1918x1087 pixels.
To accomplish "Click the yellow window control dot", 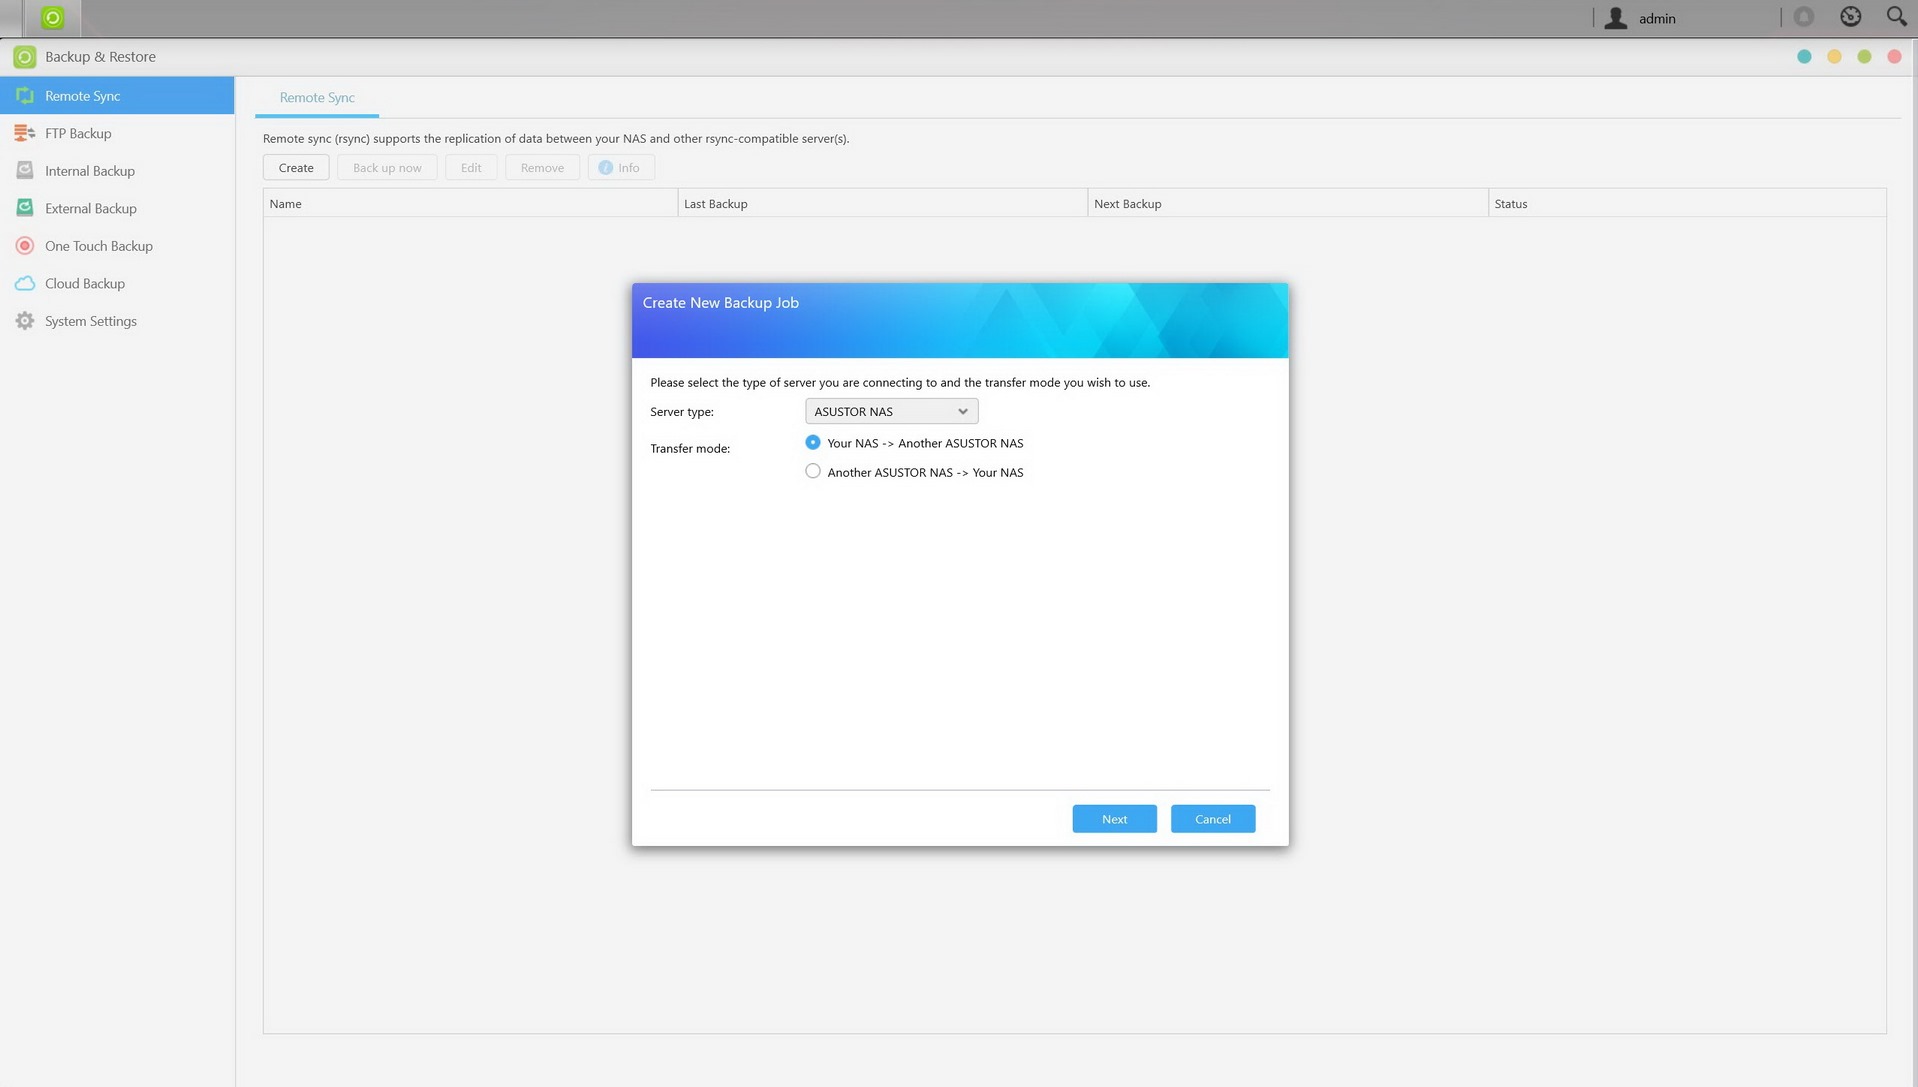I will (1834, 57).
